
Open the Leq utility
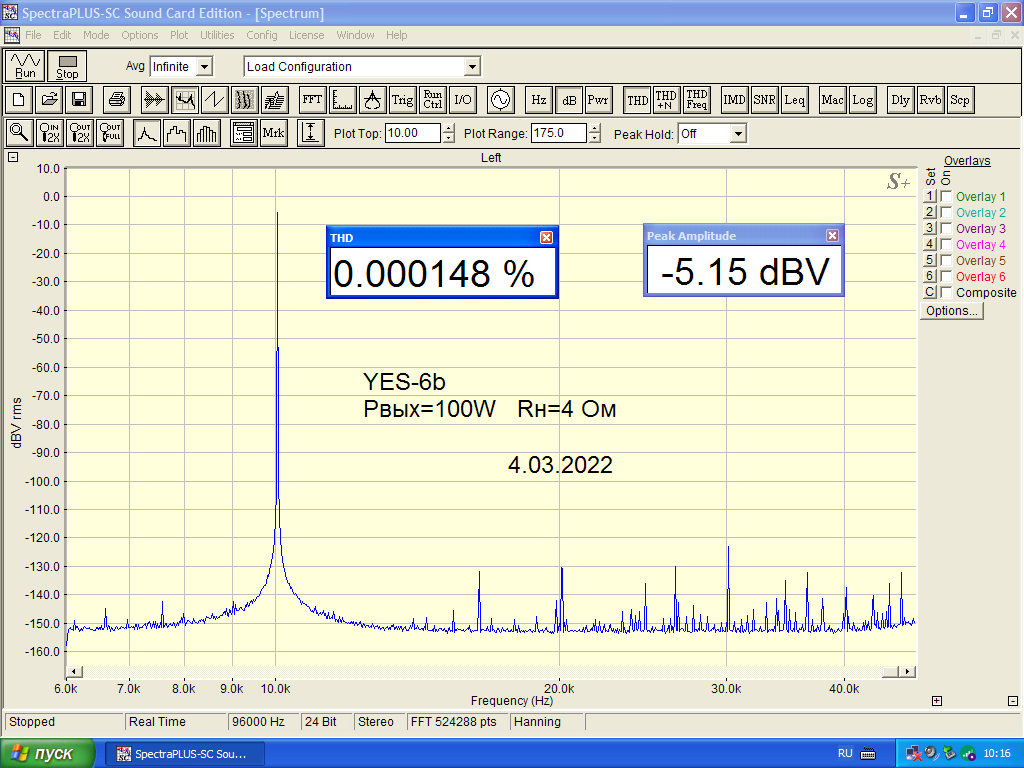click(x=795, y=100)
